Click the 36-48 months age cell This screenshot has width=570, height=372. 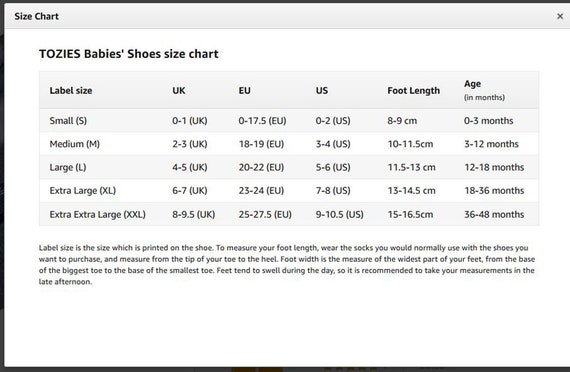494,214
